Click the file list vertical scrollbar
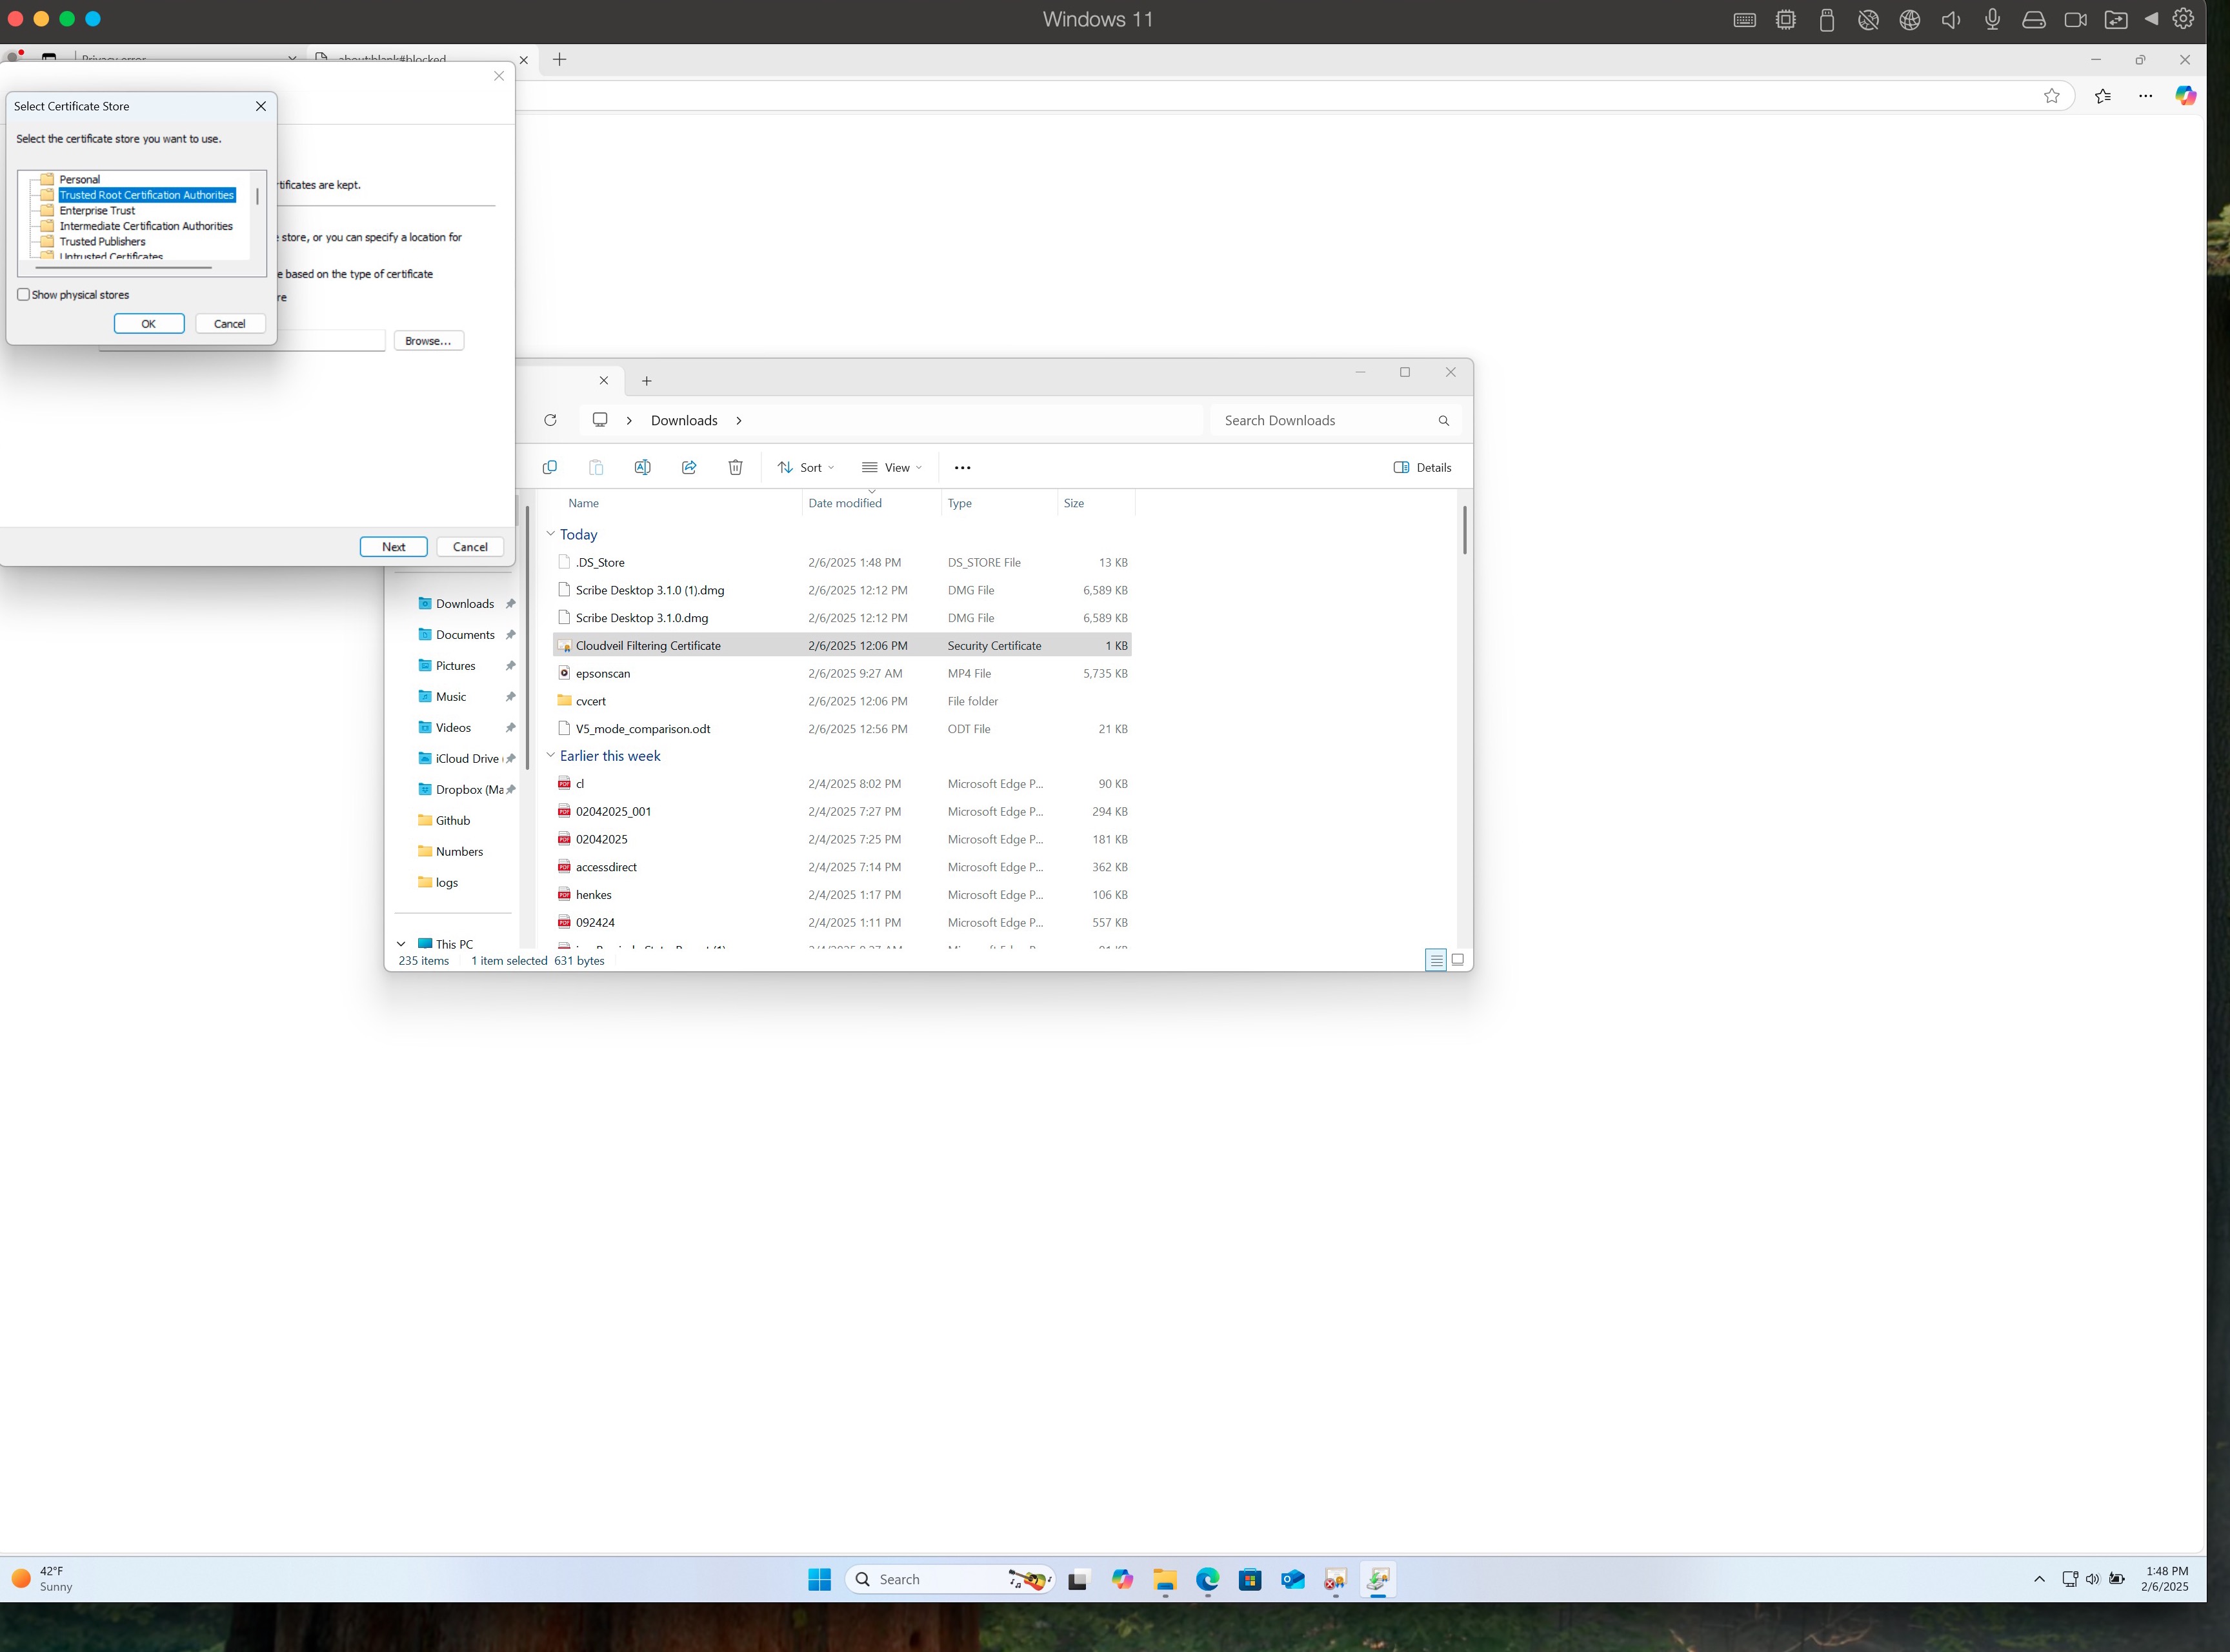Image resolution: width=2230 pixels, height=1652 pixels. (1464, 530)
